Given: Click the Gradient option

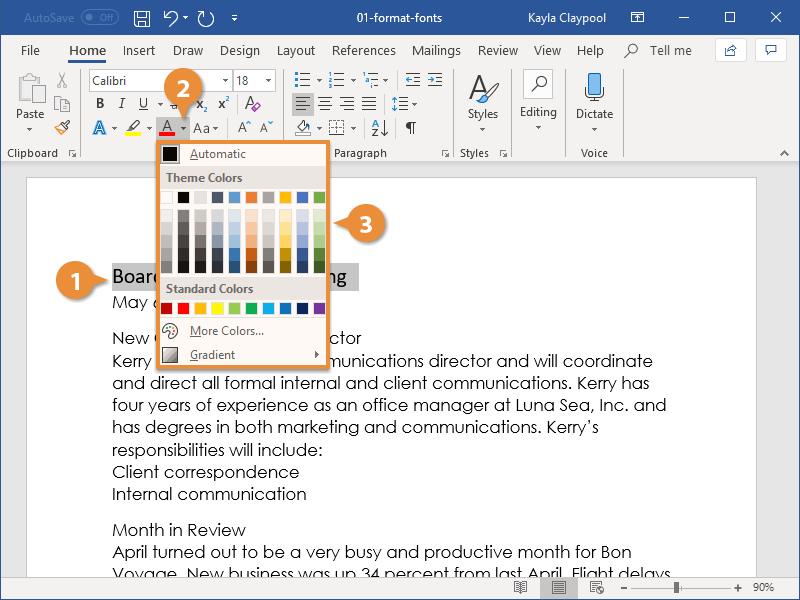Looking at the screenshot, I should [x=211, y=354].
